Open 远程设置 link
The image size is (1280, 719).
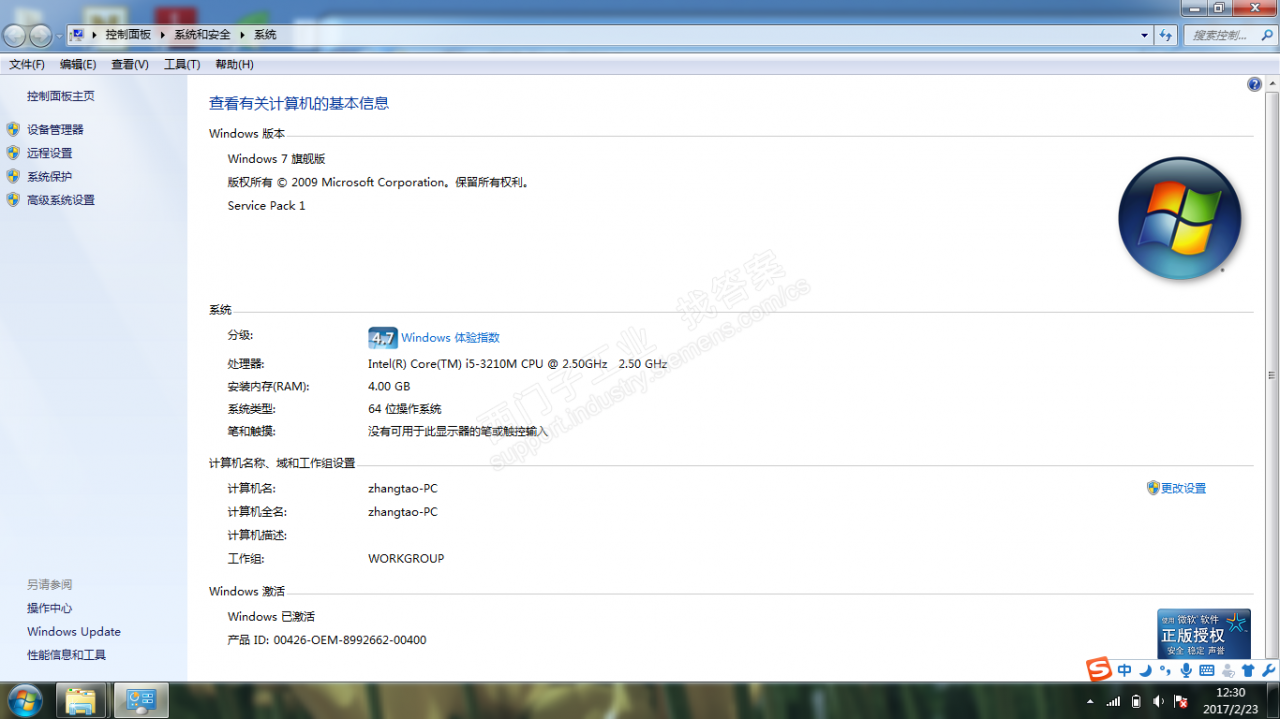coord(50,153)
